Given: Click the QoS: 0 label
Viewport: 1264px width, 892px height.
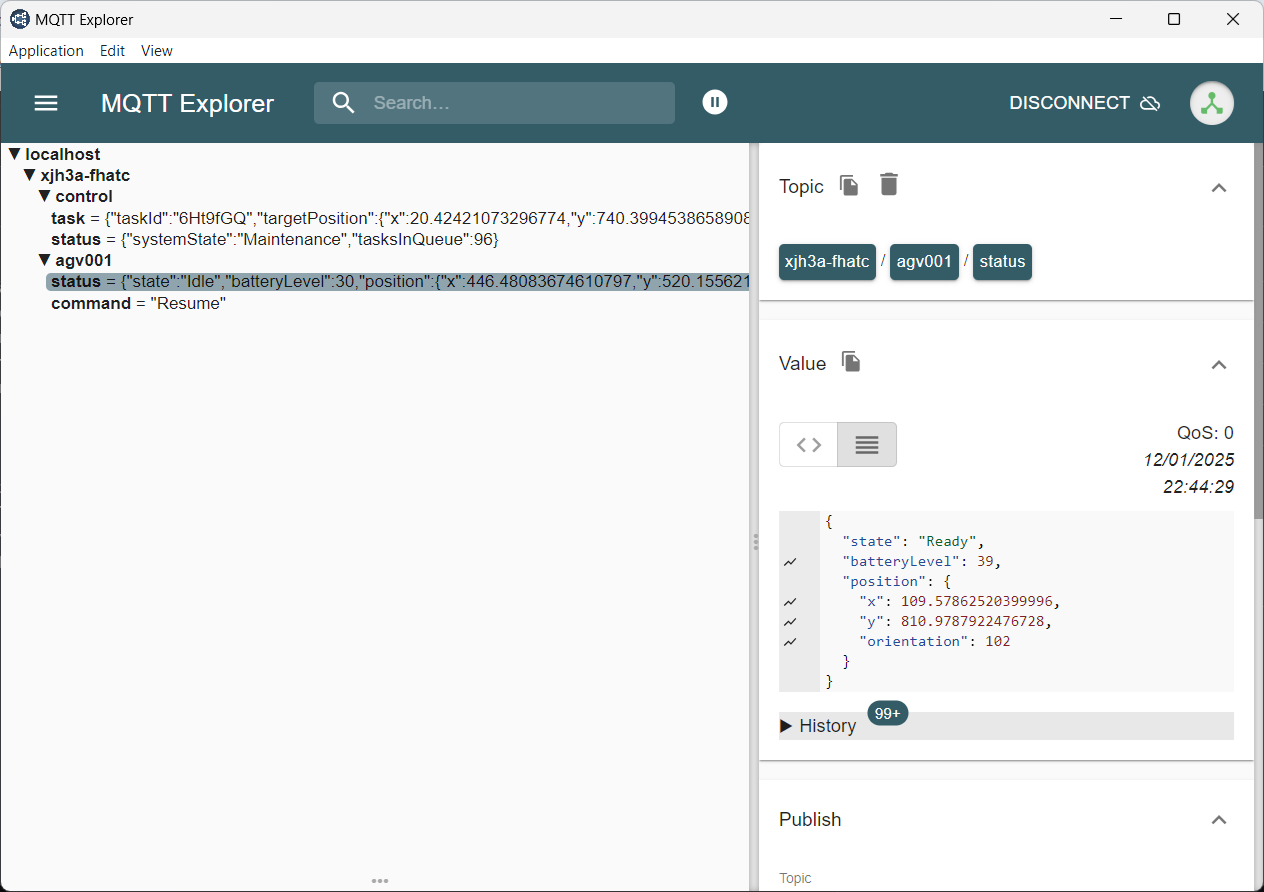Looking at the screenshot, I should (x=1205, y=433).
